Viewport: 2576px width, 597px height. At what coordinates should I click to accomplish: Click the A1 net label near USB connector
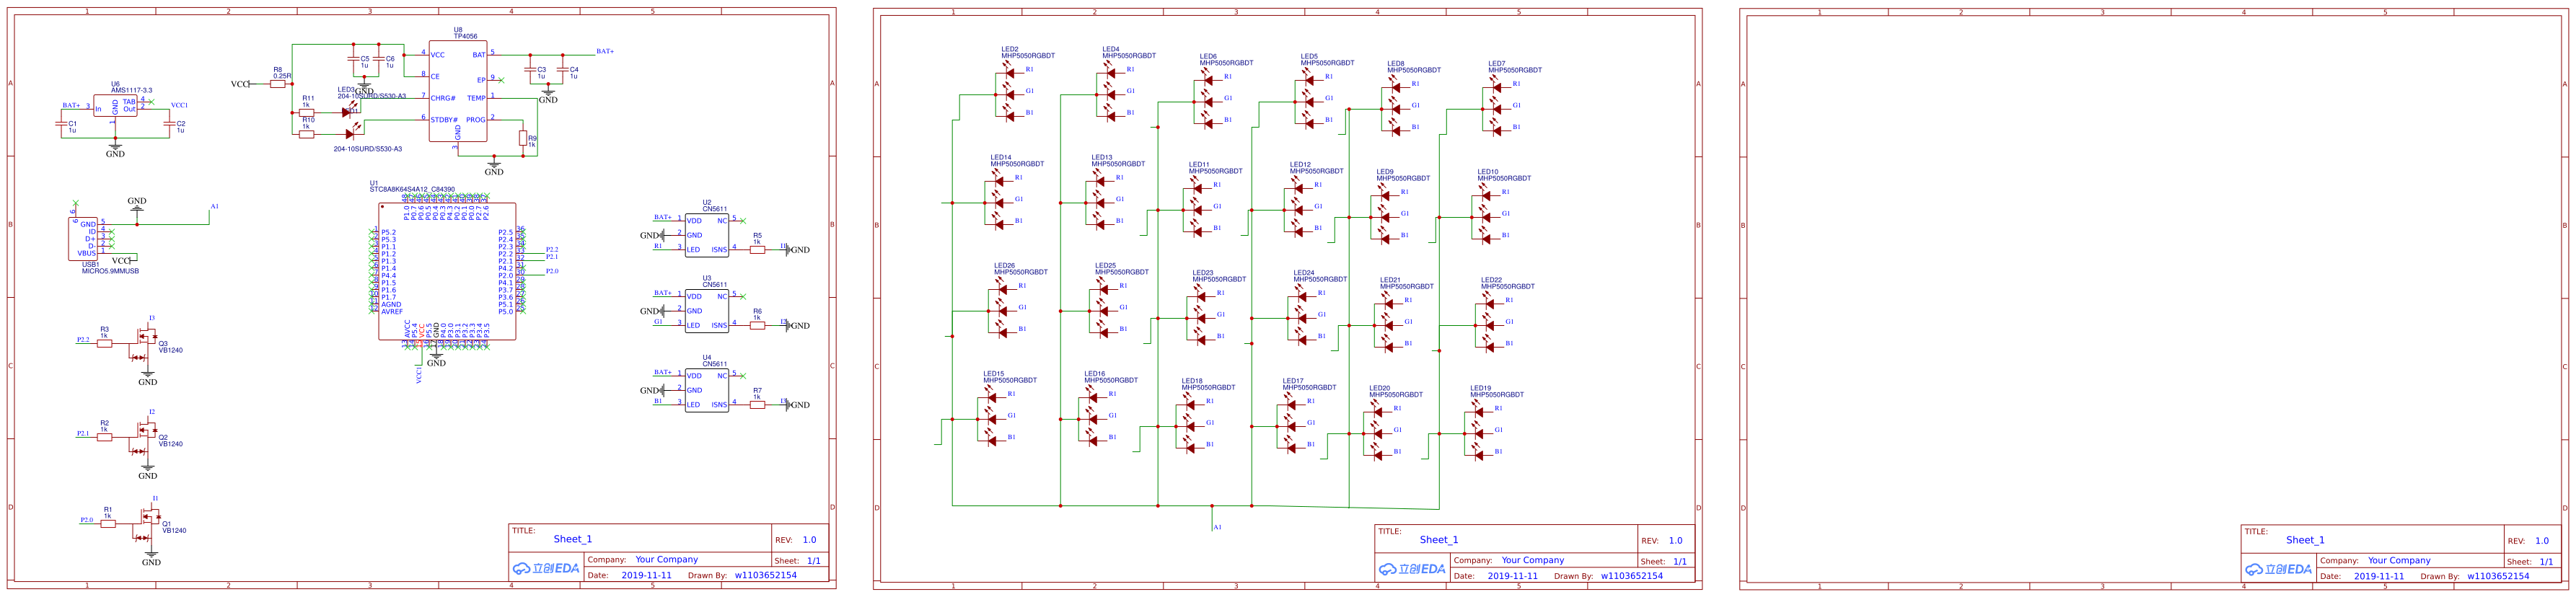point(214,206)
